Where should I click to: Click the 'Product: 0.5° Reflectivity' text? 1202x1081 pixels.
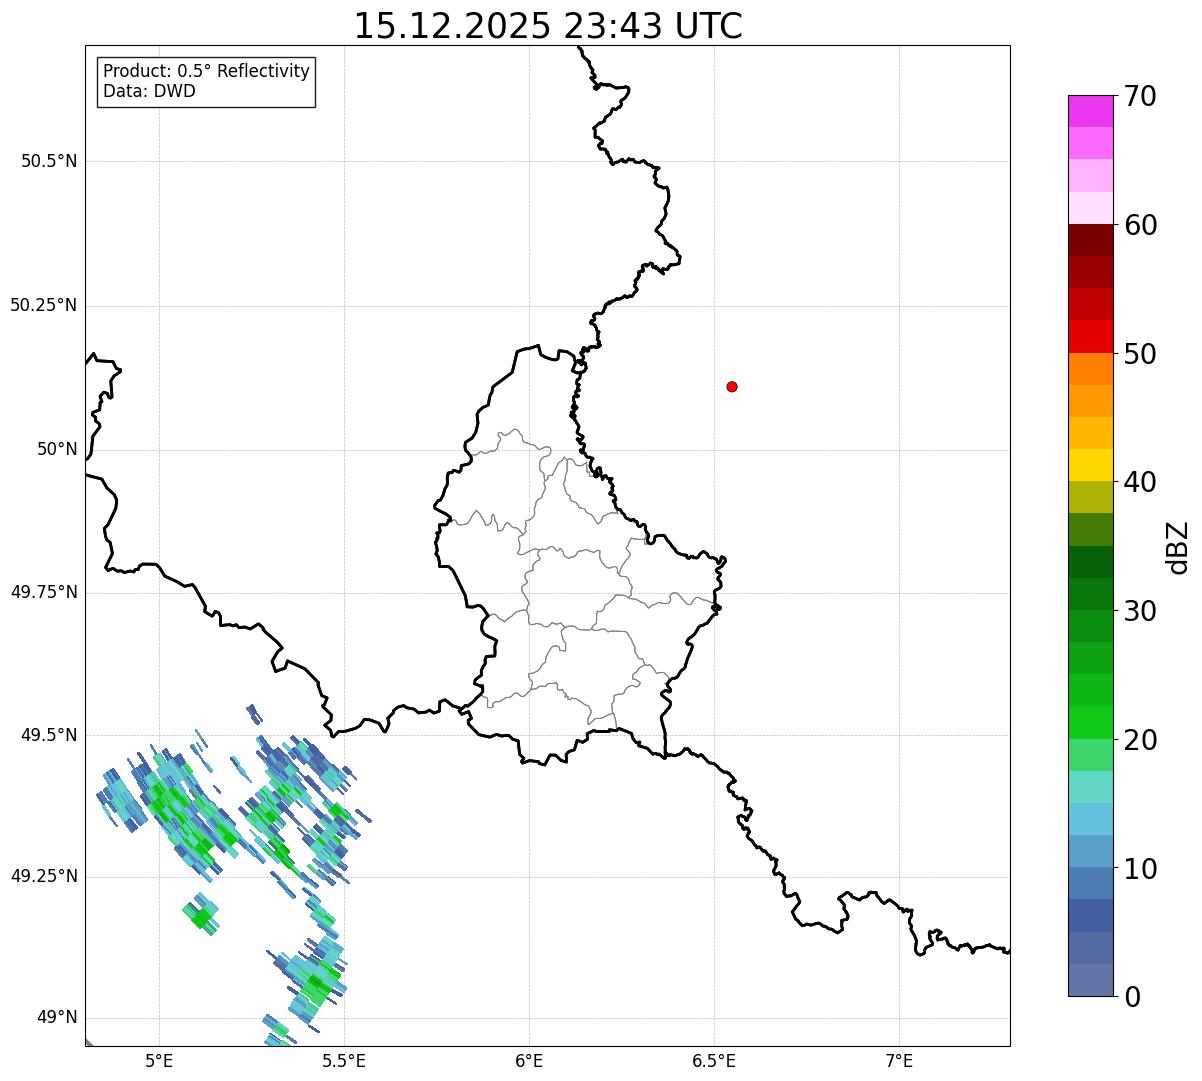pos(207,71)
